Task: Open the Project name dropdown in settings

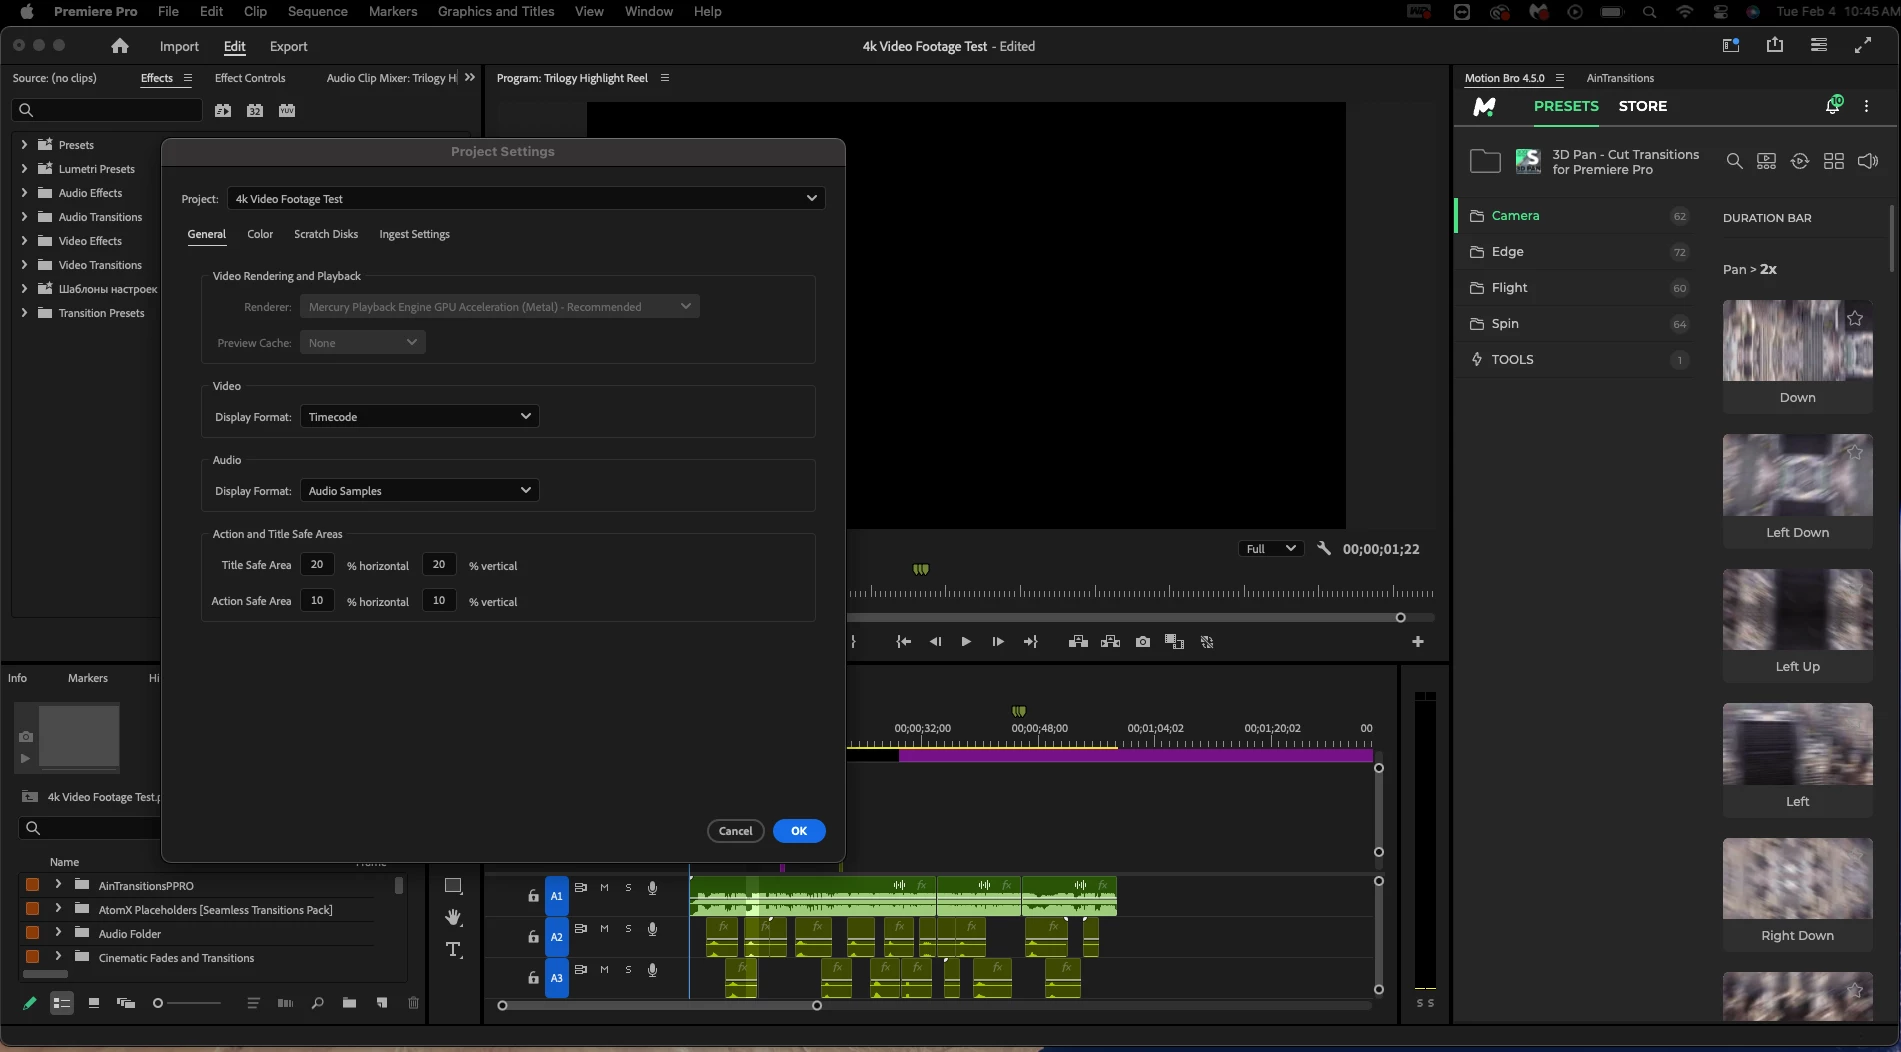Action: coord(526,198)
